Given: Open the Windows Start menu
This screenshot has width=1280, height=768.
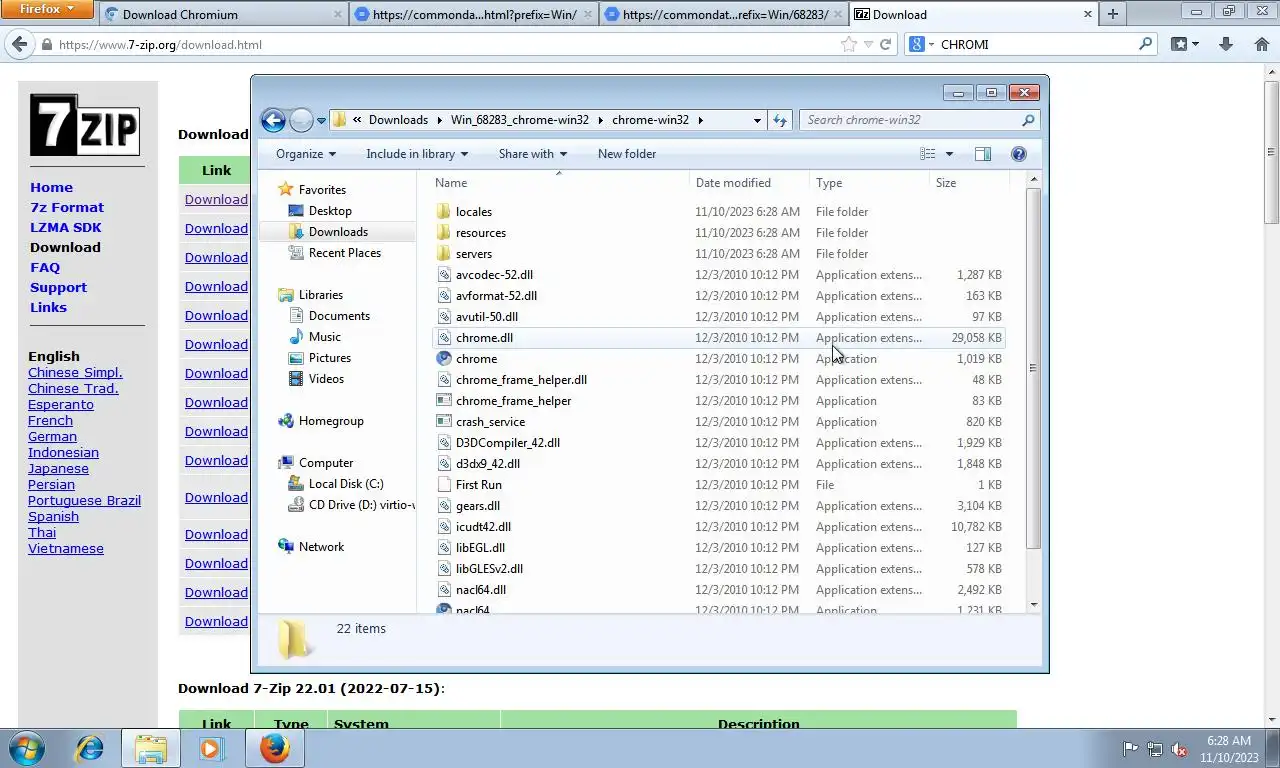Looking at the screenshot, I should 27,748.
